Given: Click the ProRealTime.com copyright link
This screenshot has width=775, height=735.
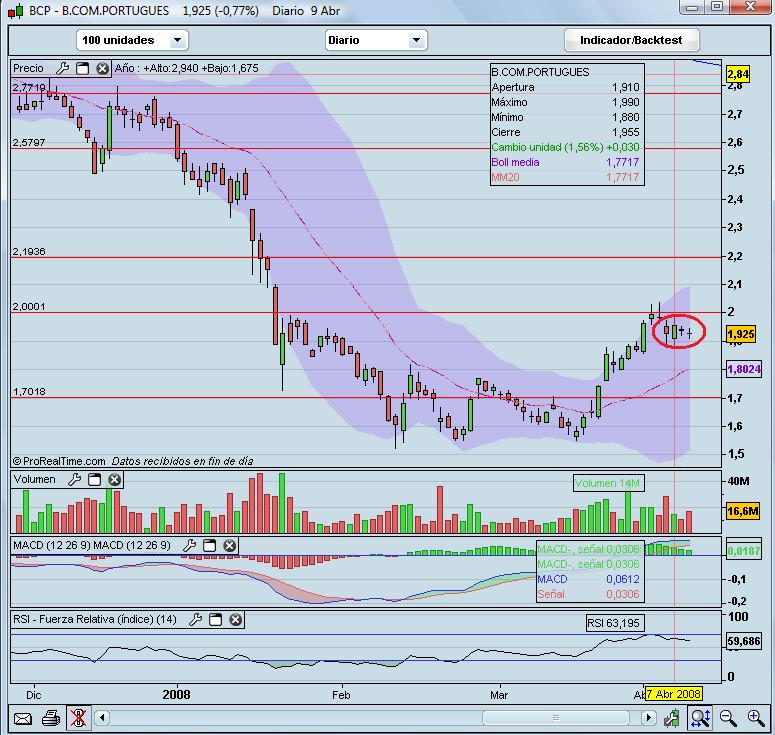Looking at the screenshot, I should click(59, 461).
